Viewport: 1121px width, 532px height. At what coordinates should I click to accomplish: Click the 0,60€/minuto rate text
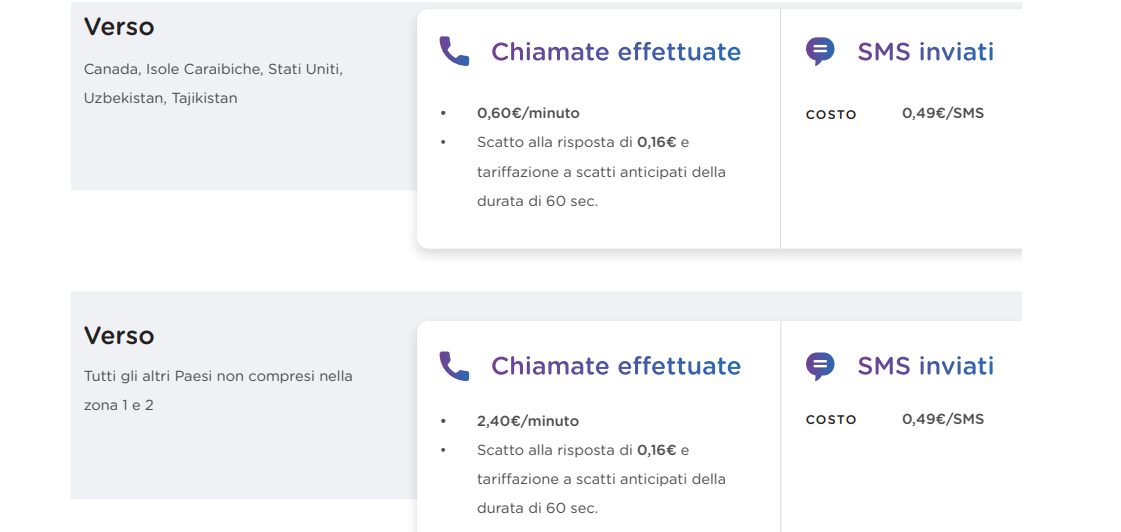click(528, 113)
